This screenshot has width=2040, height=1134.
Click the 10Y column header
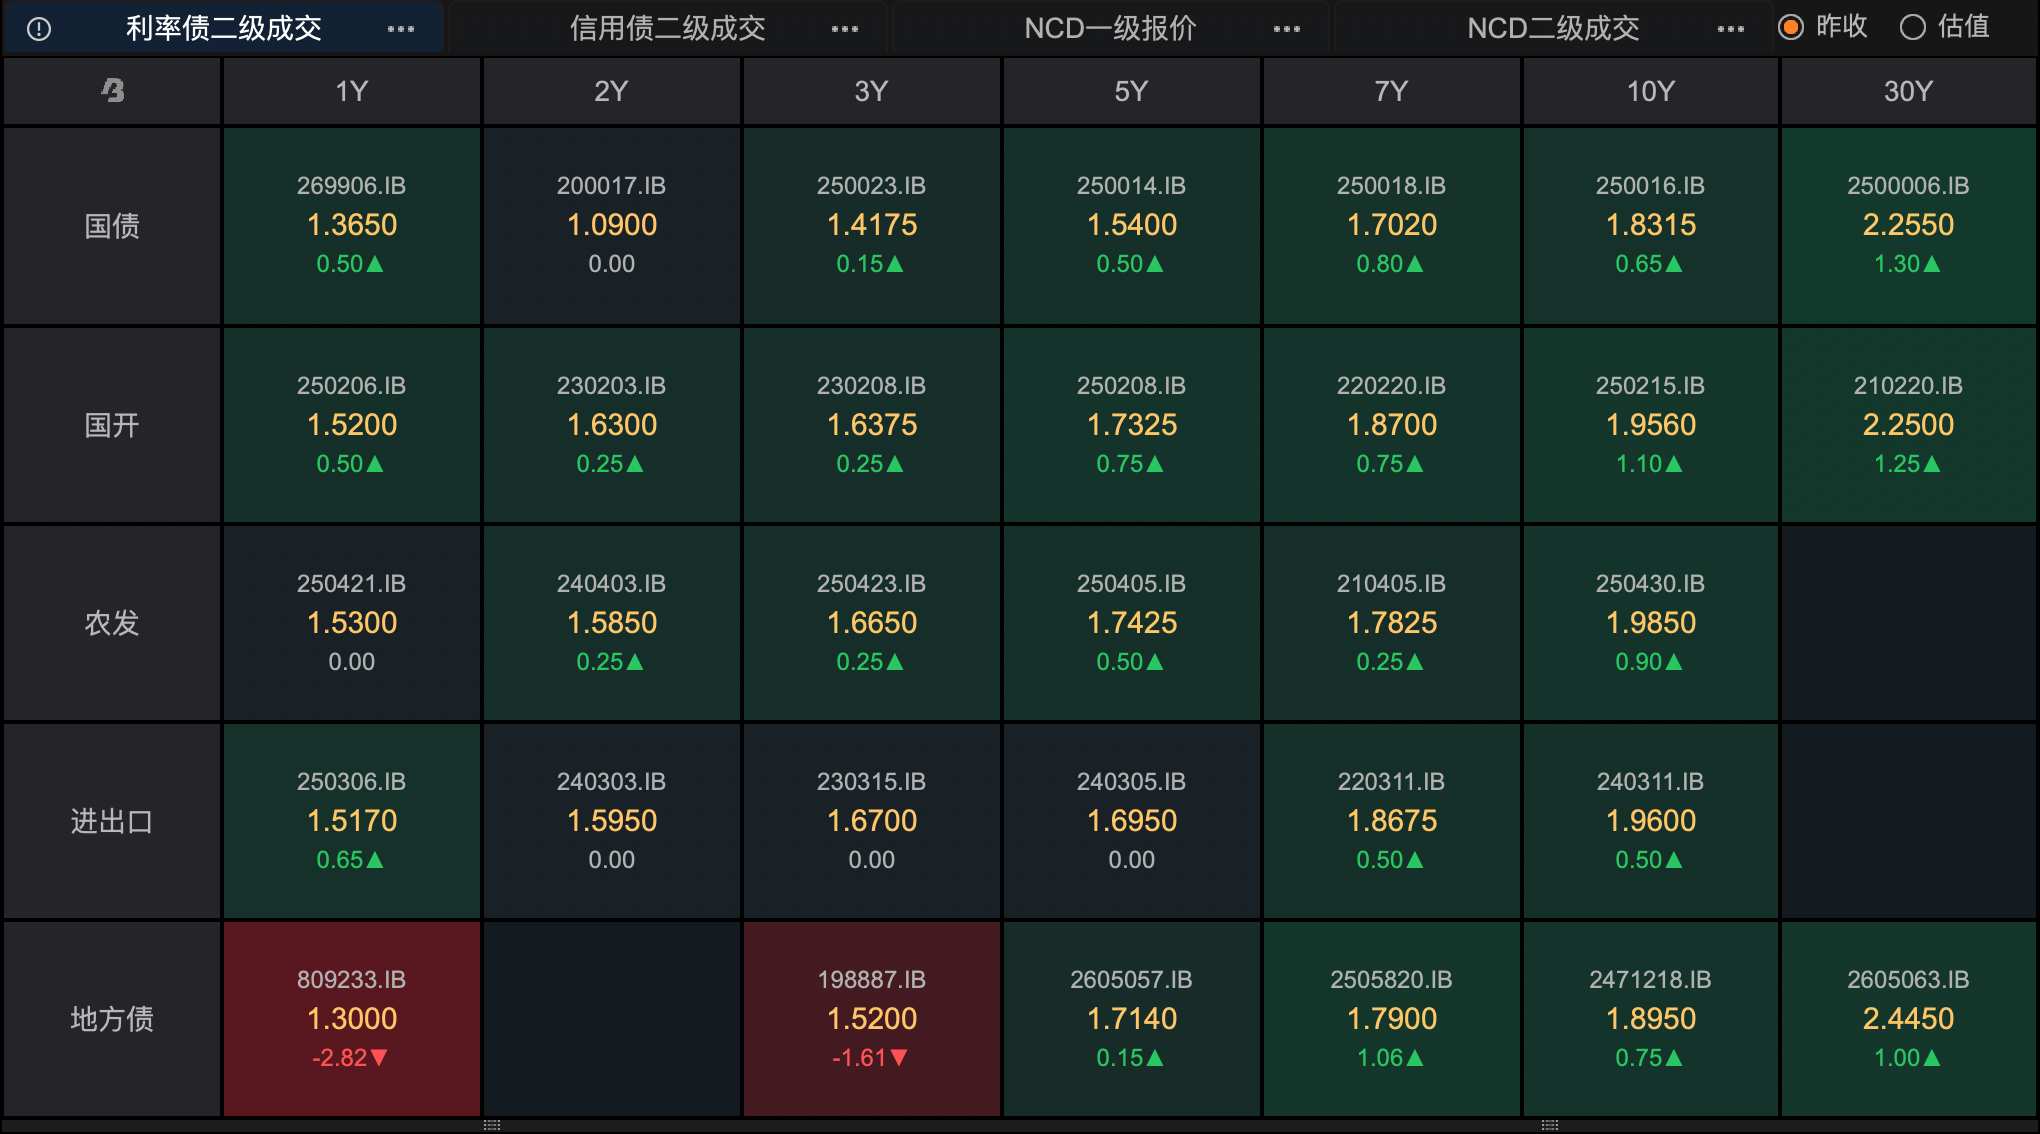click(x=1650, y=91)
